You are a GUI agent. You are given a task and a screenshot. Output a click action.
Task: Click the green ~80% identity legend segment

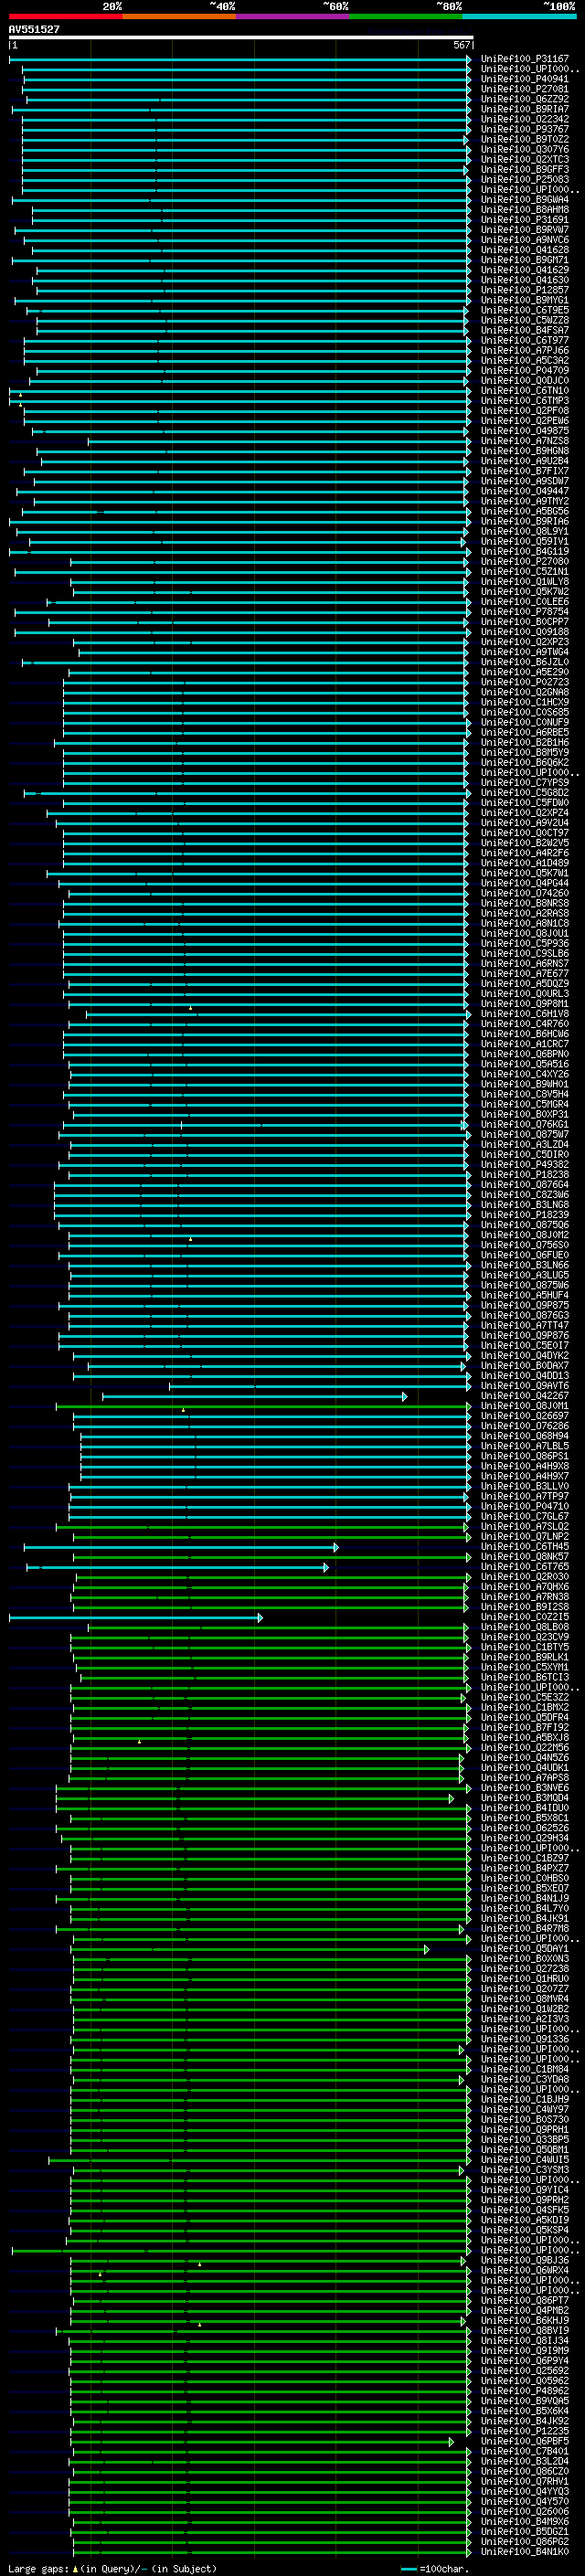(406, 16)
